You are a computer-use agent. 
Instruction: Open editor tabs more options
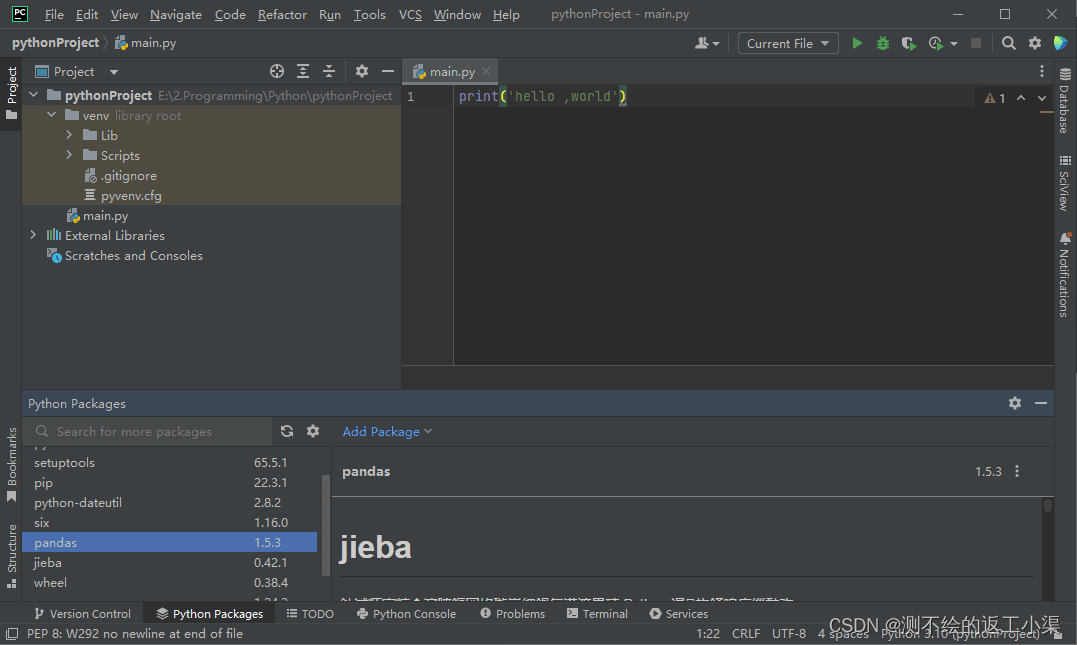pyautogui.click(x=1041, y=71)
